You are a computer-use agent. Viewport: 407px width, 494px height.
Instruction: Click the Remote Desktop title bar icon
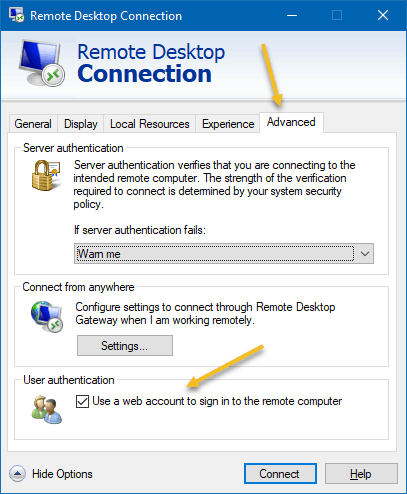(17, 15)
